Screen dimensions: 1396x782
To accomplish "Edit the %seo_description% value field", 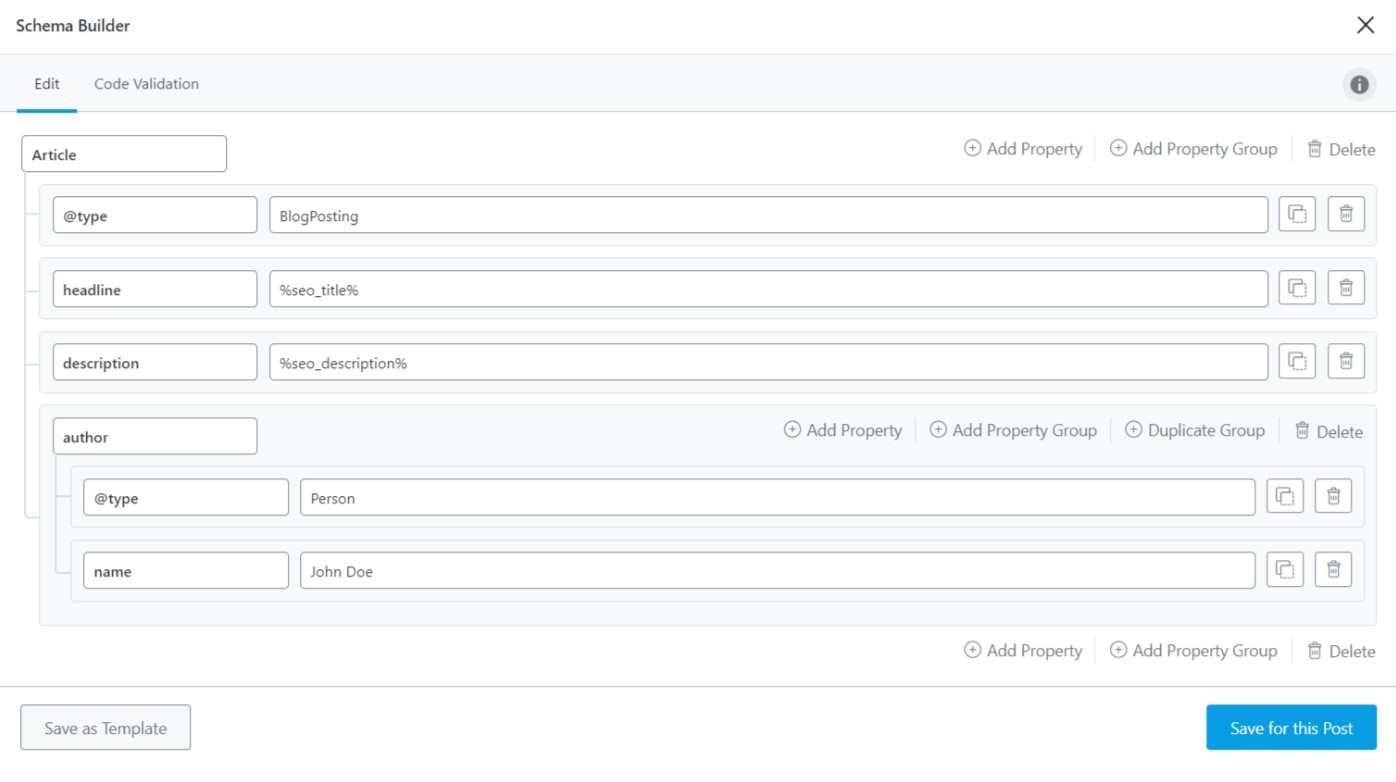I will point(769,362).
